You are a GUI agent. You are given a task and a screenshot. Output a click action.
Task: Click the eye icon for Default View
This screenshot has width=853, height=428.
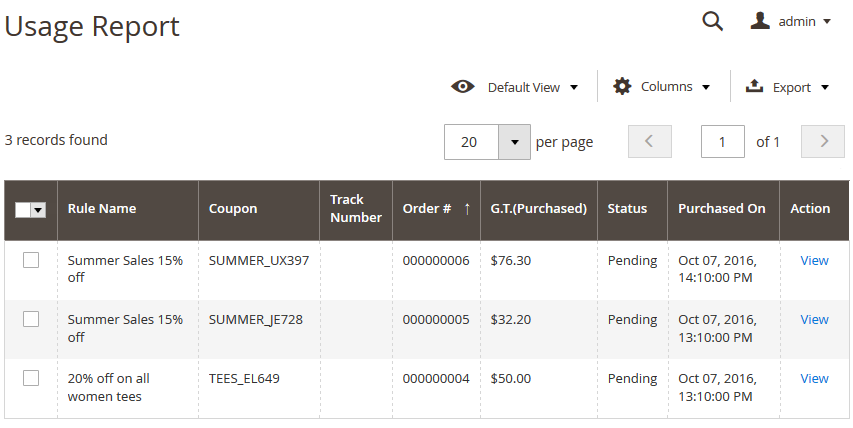[x=463, y=87]
